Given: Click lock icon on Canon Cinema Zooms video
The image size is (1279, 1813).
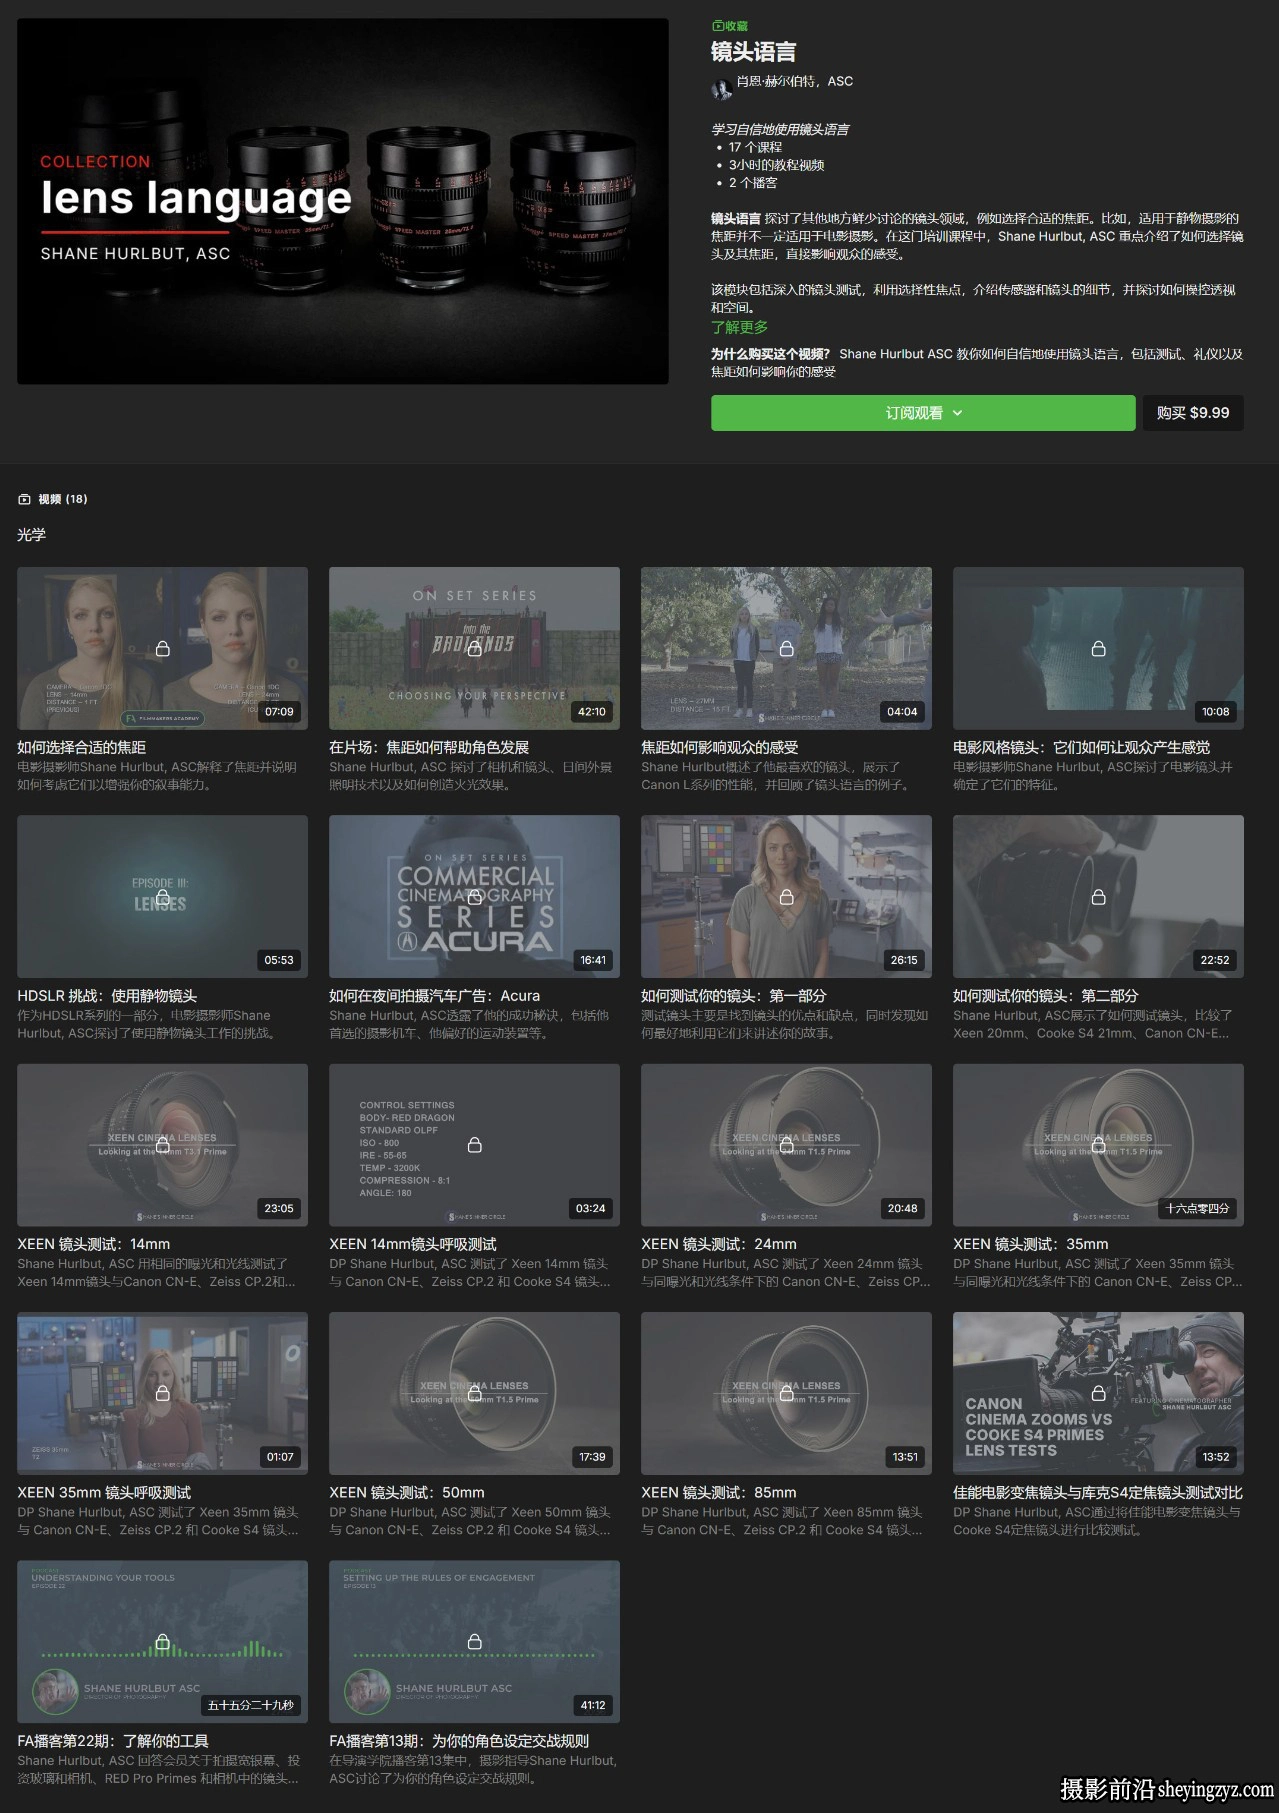Looking at the screenshot, I should point(1099,1393).
